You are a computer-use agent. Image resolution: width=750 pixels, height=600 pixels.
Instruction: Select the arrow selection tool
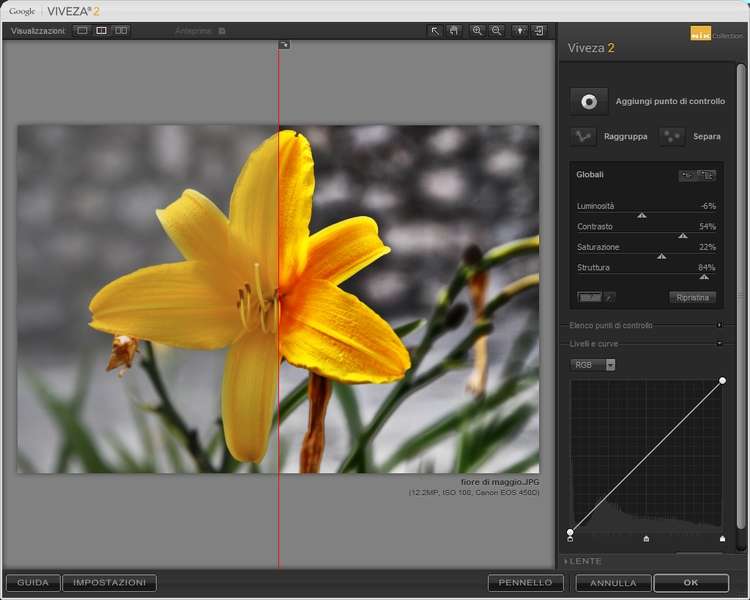tap(435, 31)
